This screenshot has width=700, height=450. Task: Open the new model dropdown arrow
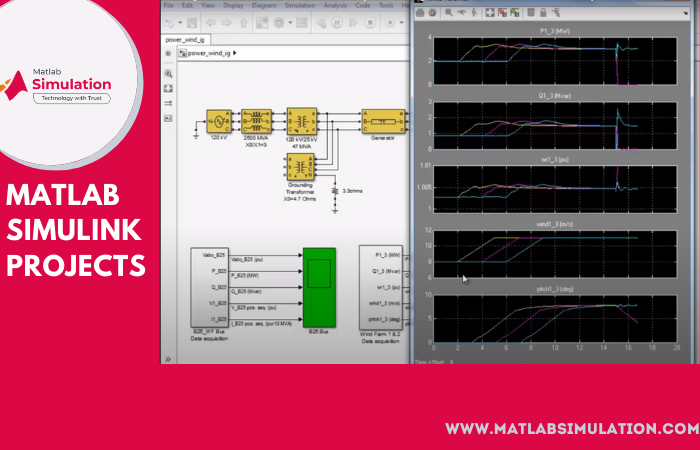point(180,23)
